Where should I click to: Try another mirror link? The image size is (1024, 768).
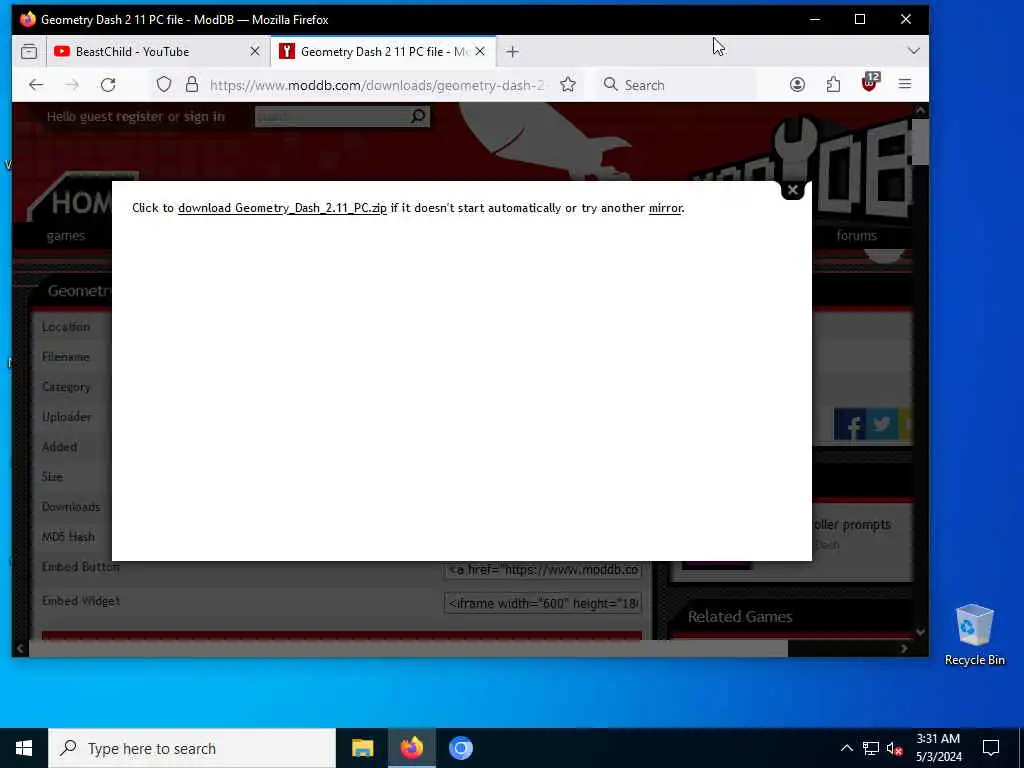click(x=665, y=208)
